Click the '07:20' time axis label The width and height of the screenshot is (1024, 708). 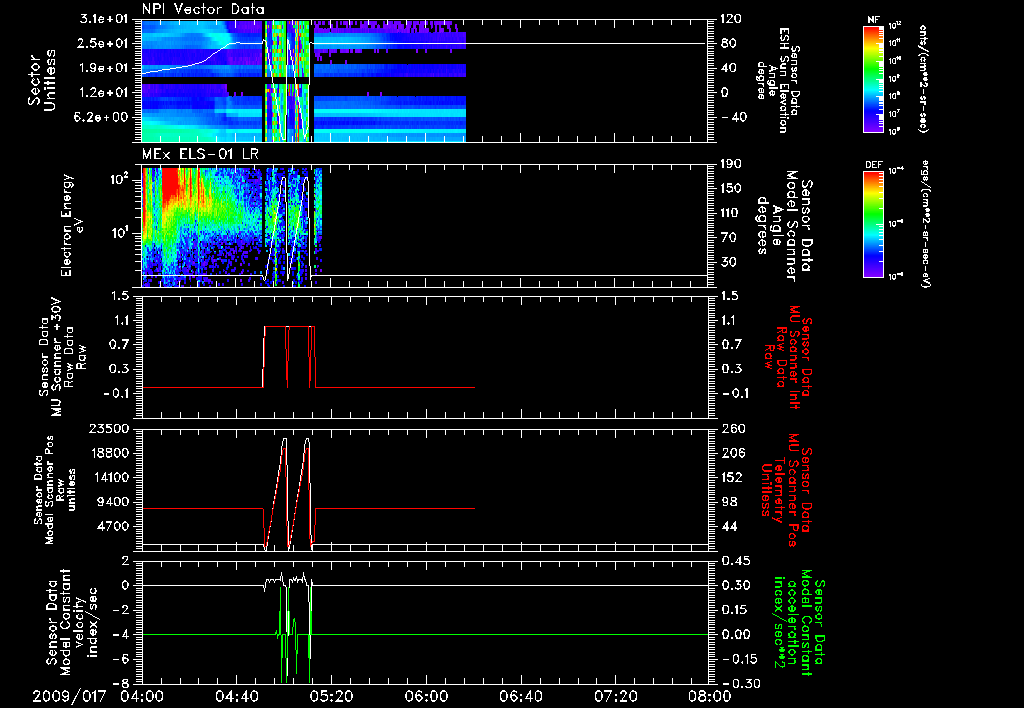pos(615,697)
